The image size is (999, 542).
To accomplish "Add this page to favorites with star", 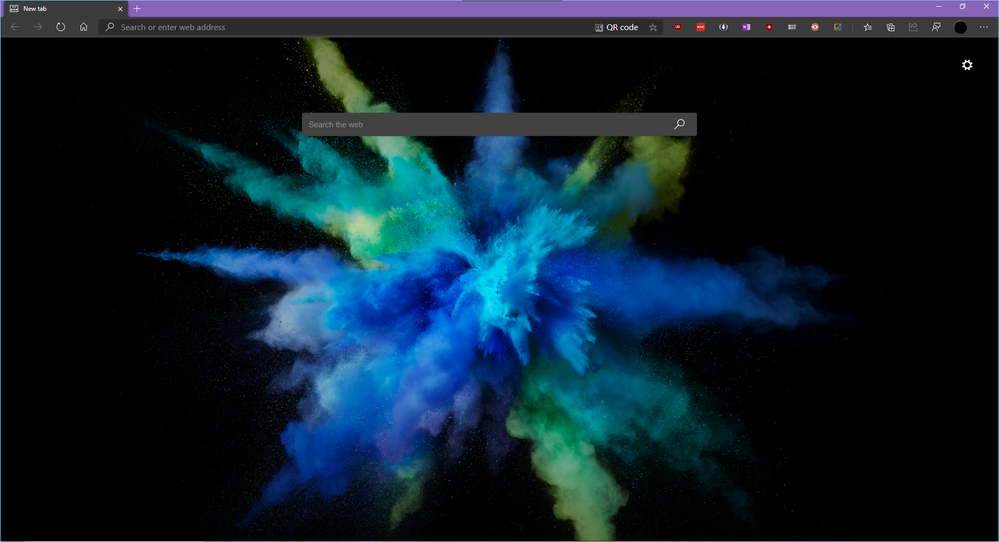I will 653,27.
